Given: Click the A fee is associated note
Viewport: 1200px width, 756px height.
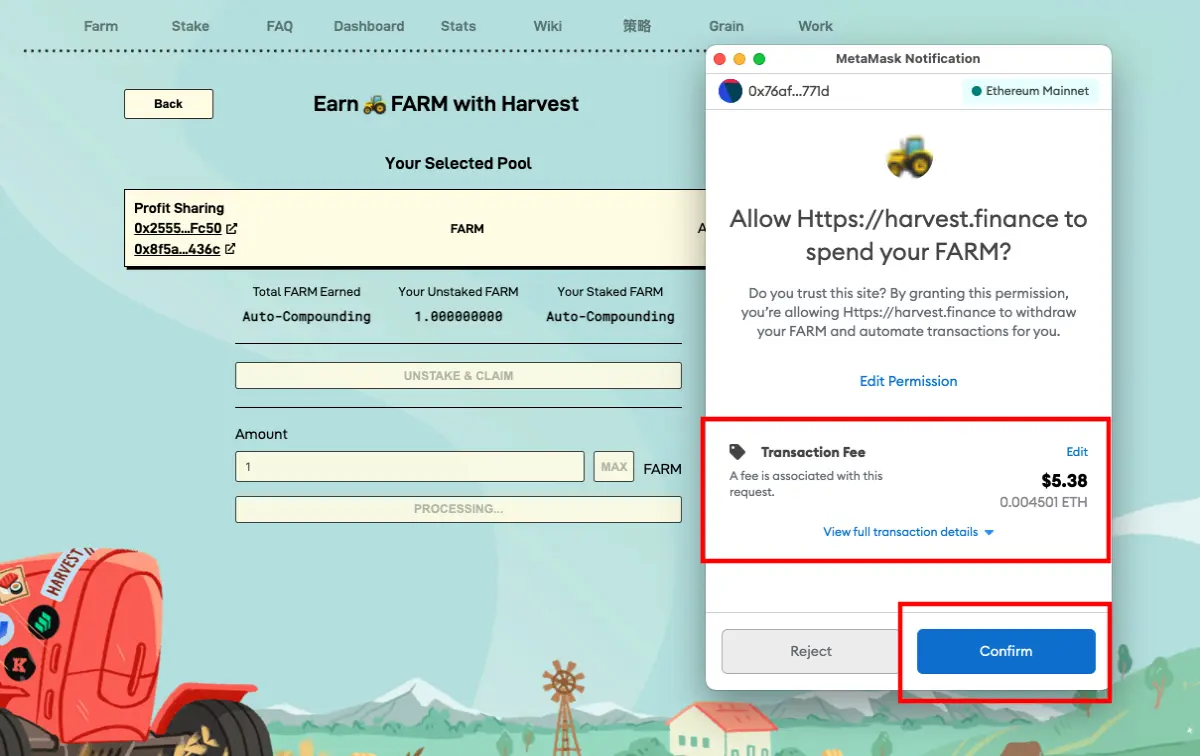Looking at the screenshot, I should coord(806,484).
